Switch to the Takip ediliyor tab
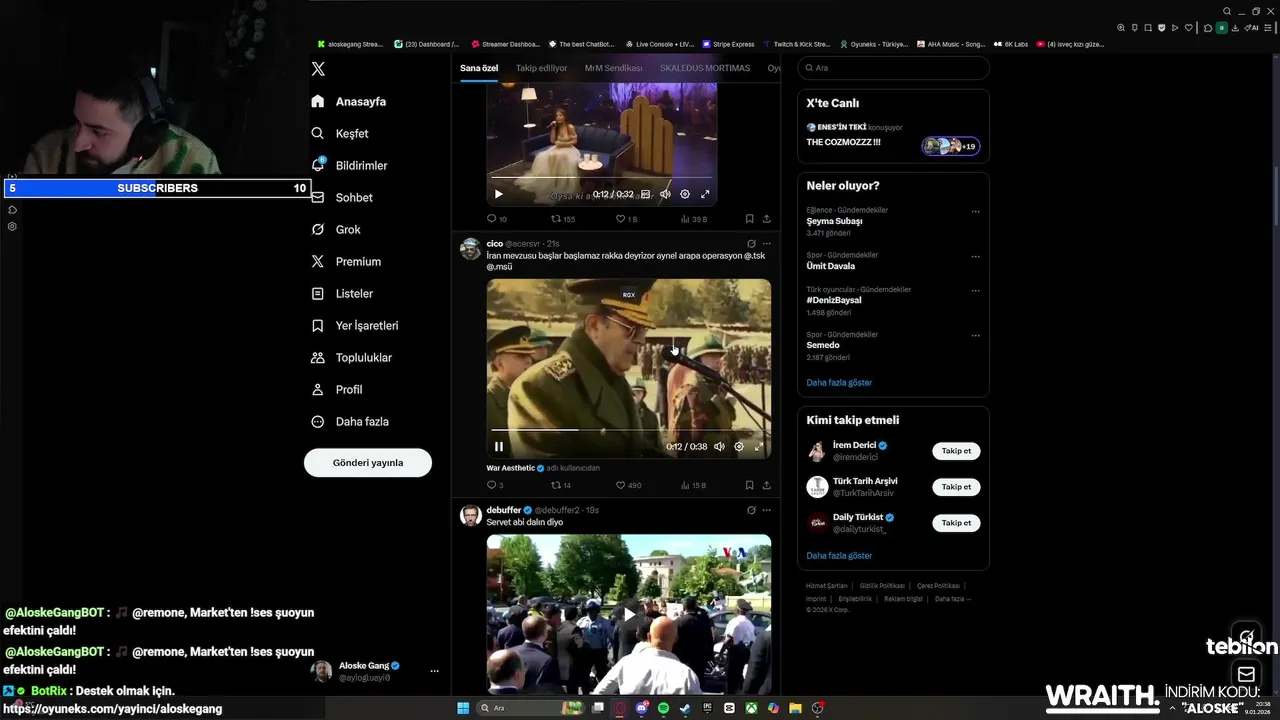This screenshot has width=1280, height=720. click(541, 68)
